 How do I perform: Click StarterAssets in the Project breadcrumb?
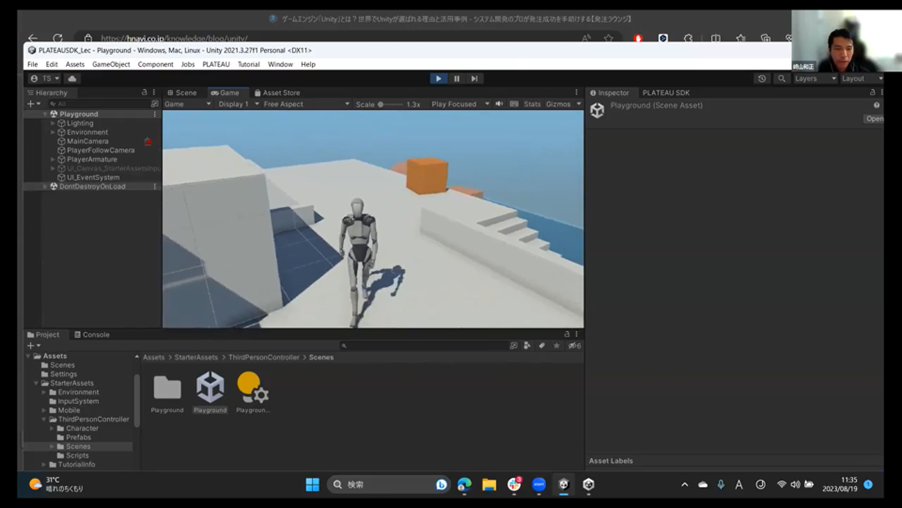tap(196, 357)
